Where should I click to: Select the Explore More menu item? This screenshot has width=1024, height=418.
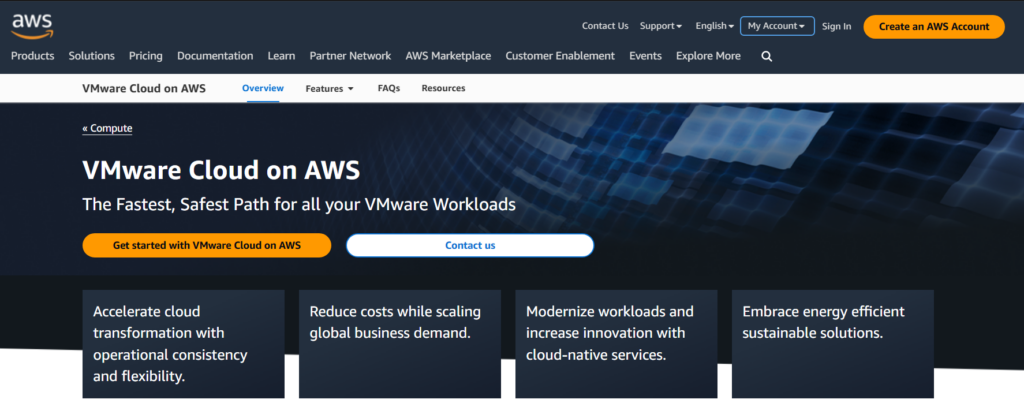coord(708,56)
